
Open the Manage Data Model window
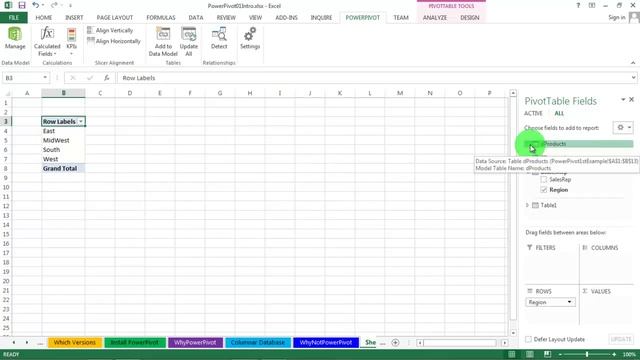[x=15, y=38]
